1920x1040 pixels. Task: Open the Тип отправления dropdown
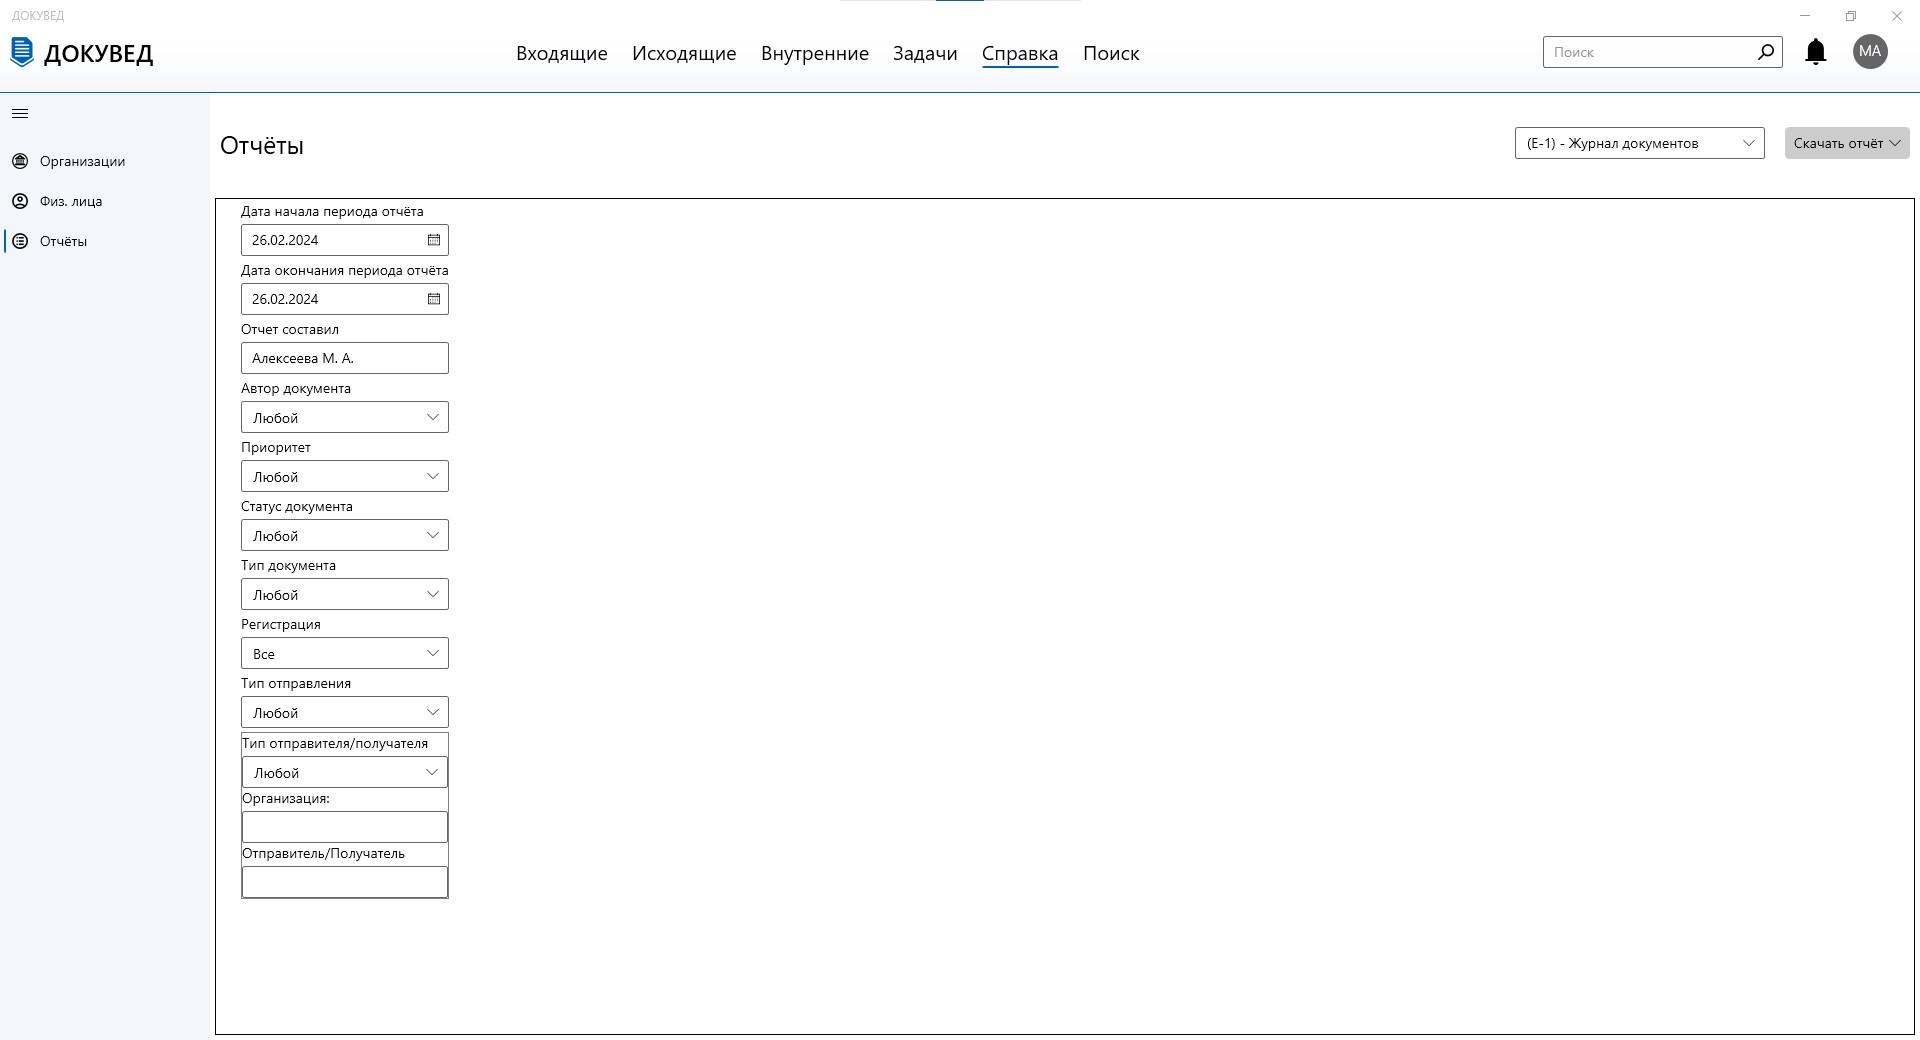click(345, 712)
